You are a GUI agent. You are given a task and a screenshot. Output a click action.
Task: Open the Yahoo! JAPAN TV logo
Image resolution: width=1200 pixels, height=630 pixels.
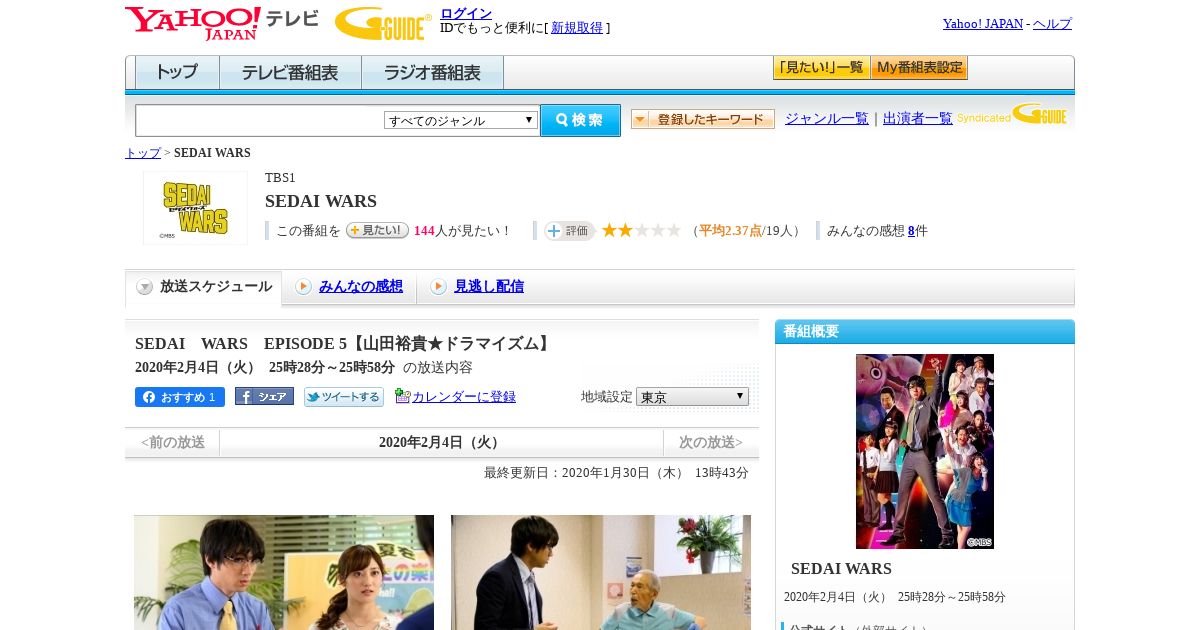(x=221, y=23)
